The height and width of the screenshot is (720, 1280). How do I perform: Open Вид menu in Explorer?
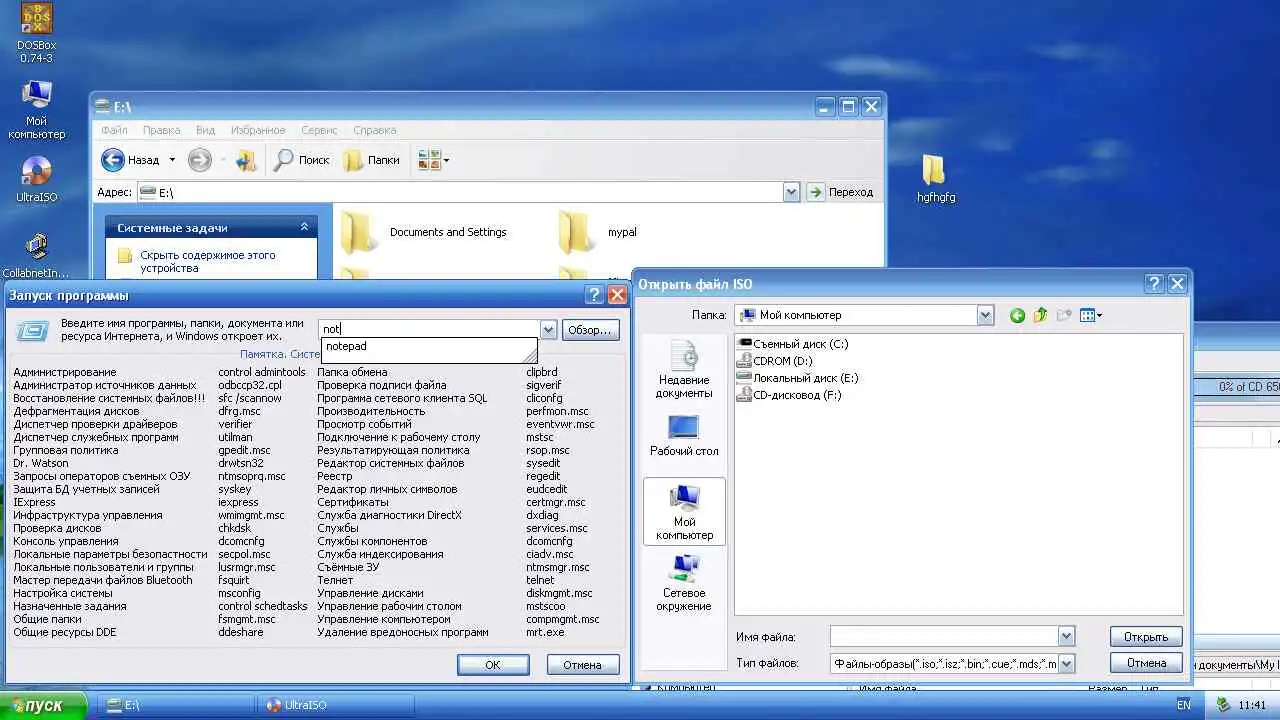click(x=205, y=130)
